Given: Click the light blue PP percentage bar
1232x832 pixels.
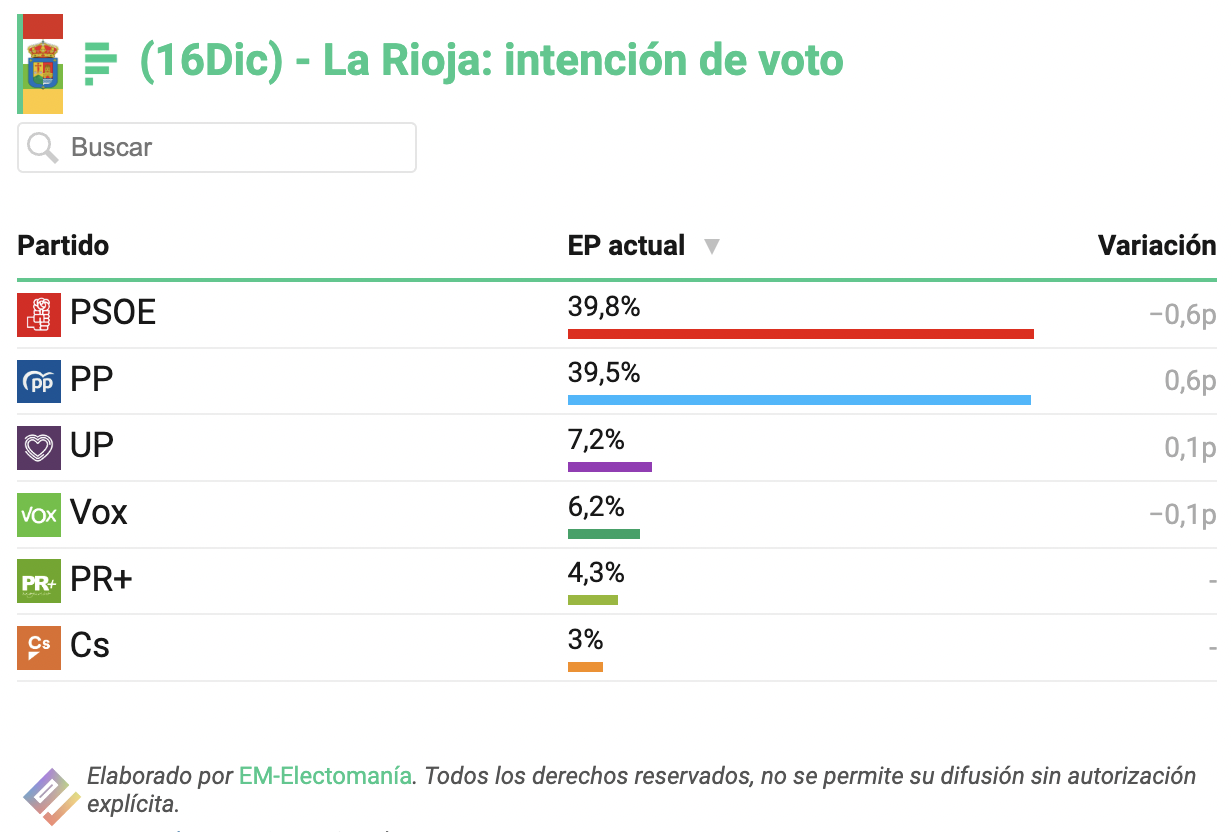Looking at the screenshot, I should [799, 400].
